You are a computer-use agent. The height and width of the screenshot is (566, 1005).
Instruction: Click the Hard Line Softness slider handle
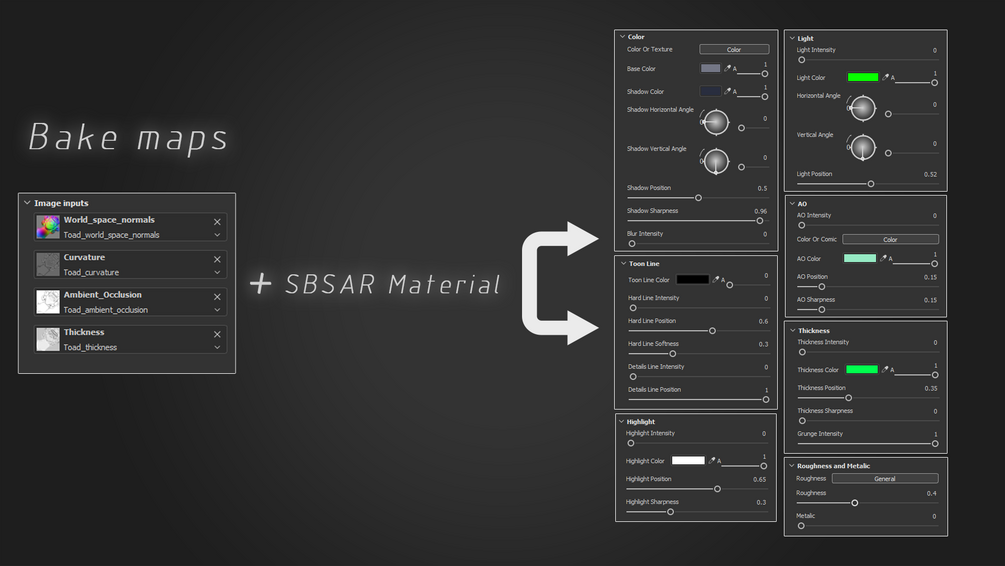(672, 354)
